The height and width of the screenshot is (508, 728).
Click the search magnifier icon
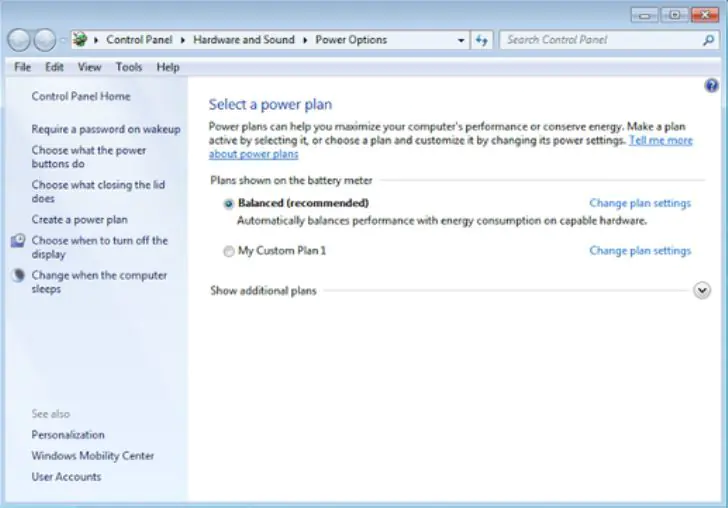tap(709, 40)
